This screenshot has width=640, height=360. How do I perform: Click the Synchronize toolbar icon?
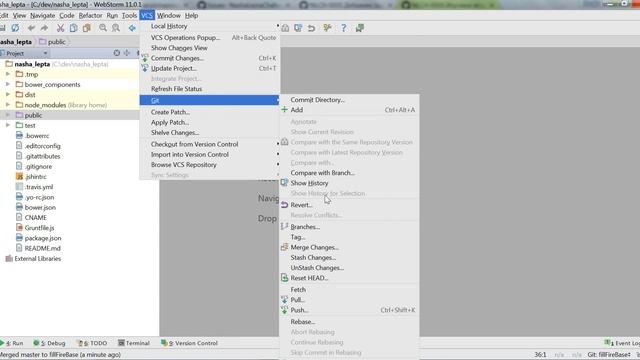tap(15, 28)
